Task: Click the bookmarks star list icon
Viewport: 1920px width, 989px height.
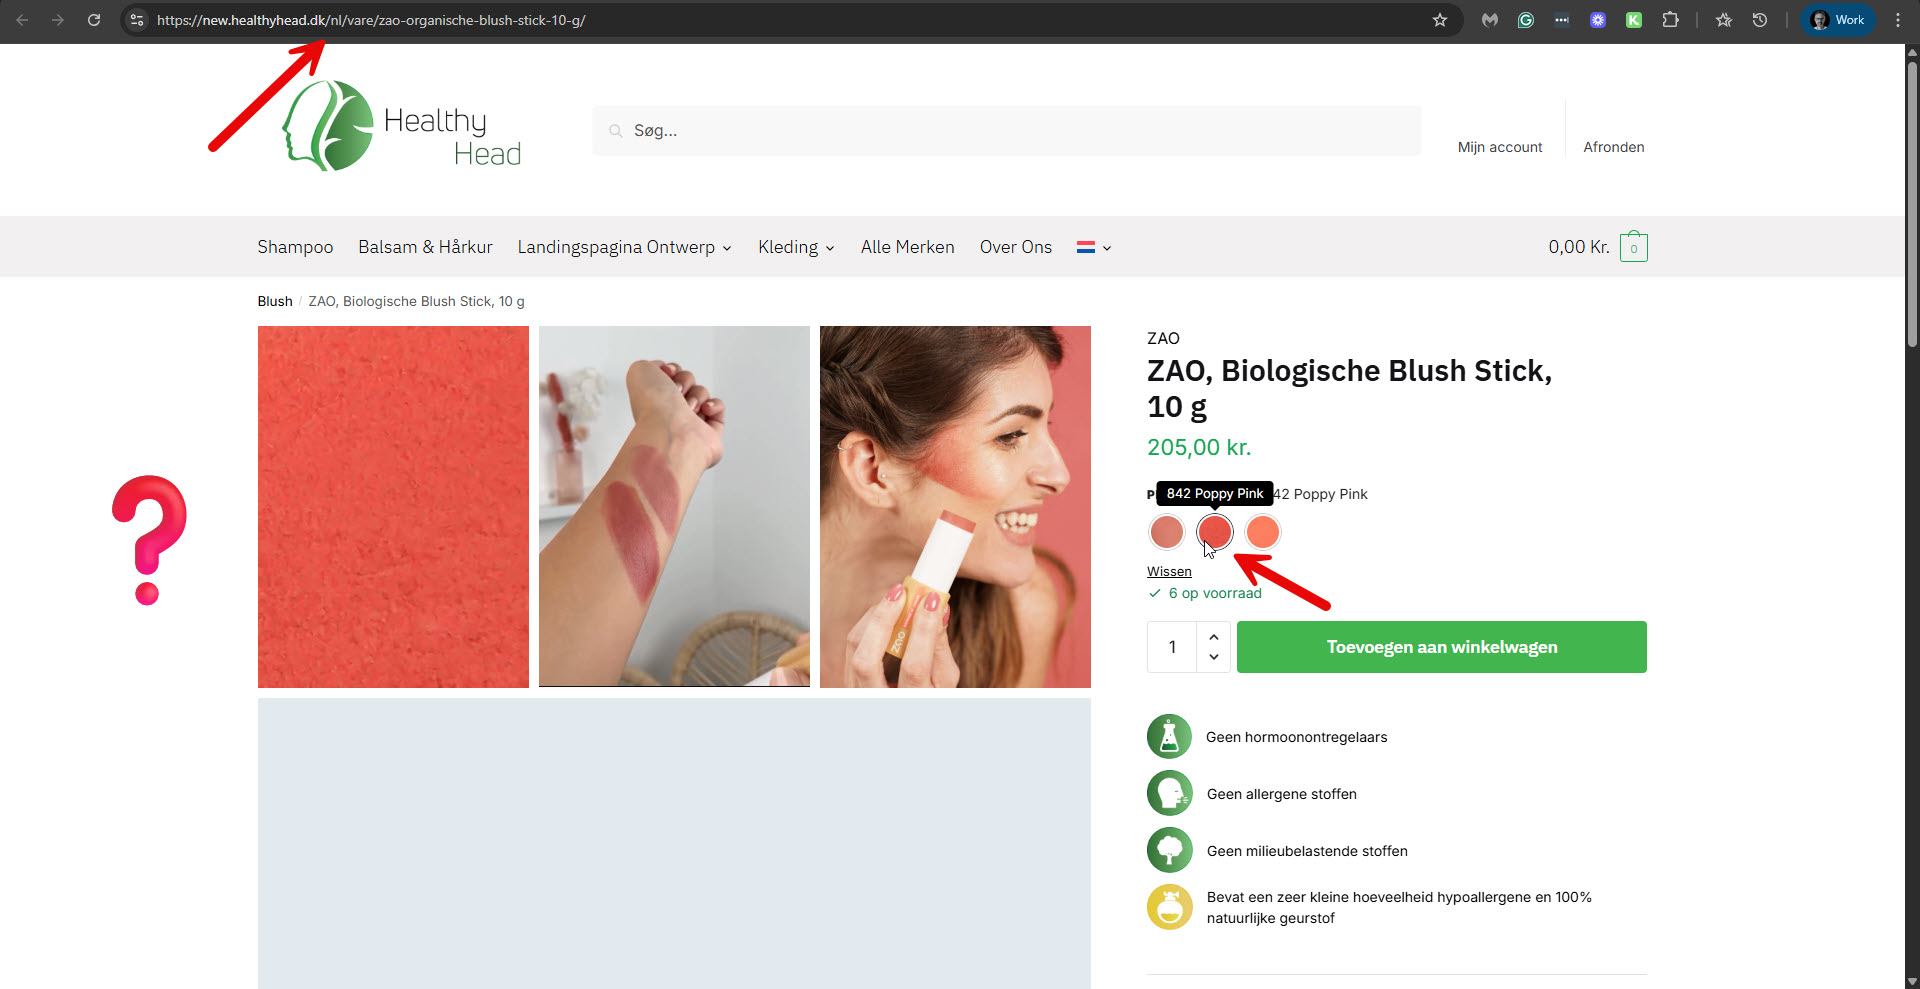Action: pos(1724,20)
